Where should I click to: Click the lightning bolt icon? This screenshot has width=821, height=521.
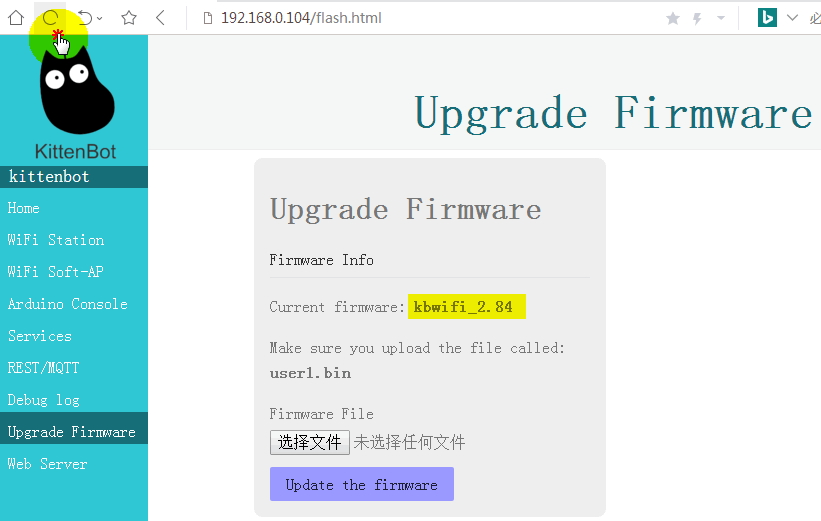[697, 19]
